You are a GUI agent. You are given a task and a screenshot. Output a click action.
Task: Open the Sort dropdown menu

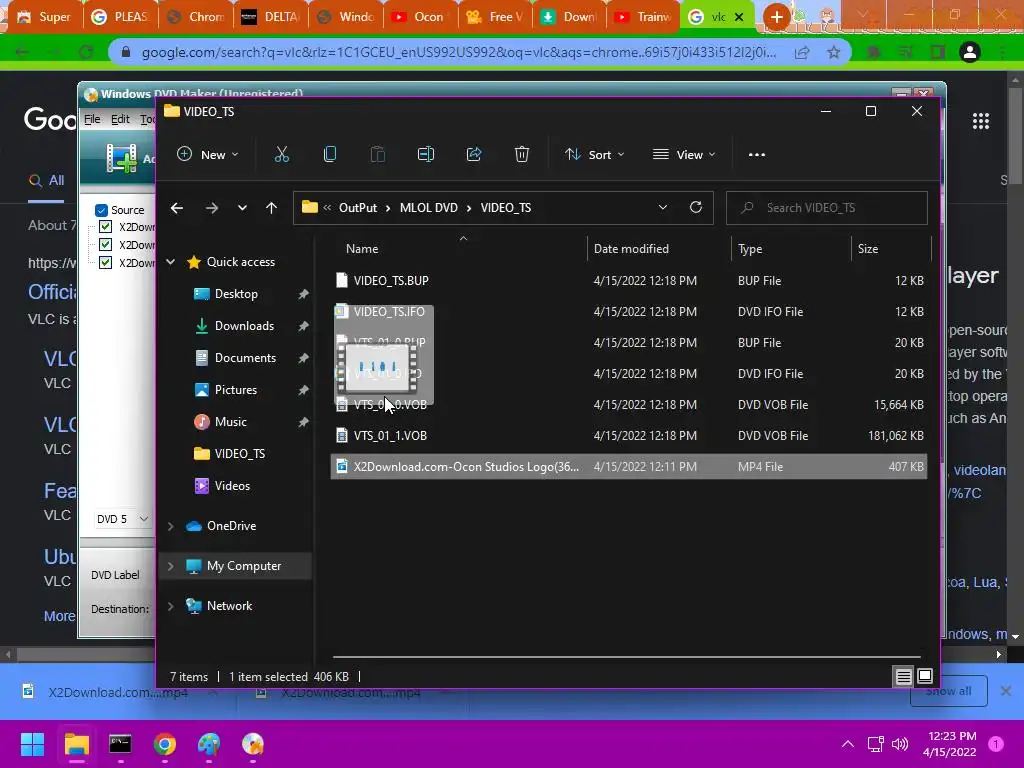click(595, 155)
